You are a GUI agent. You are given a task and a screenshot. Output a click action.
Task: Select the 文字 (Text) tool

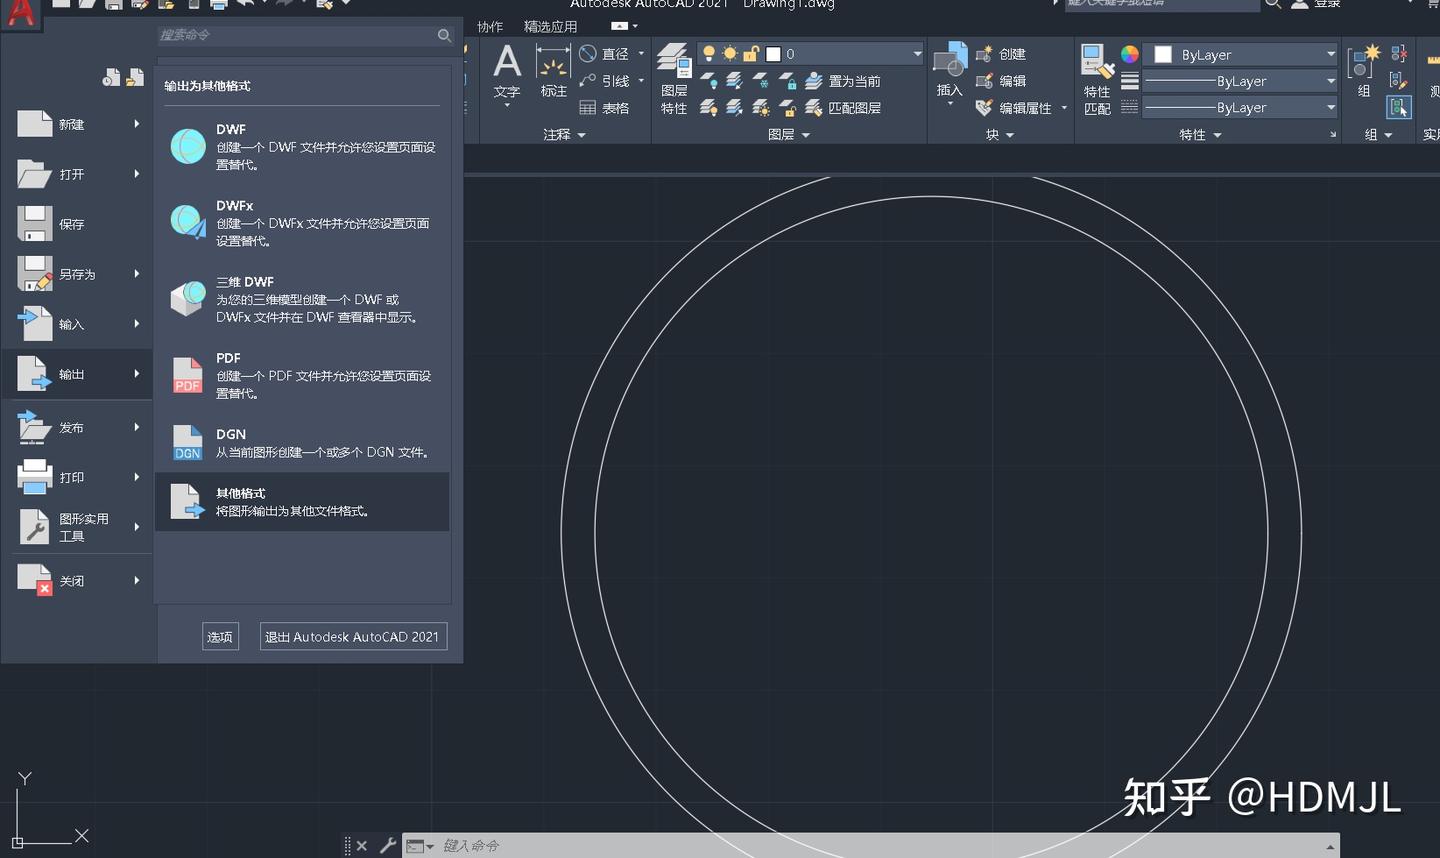click(507, 72)
